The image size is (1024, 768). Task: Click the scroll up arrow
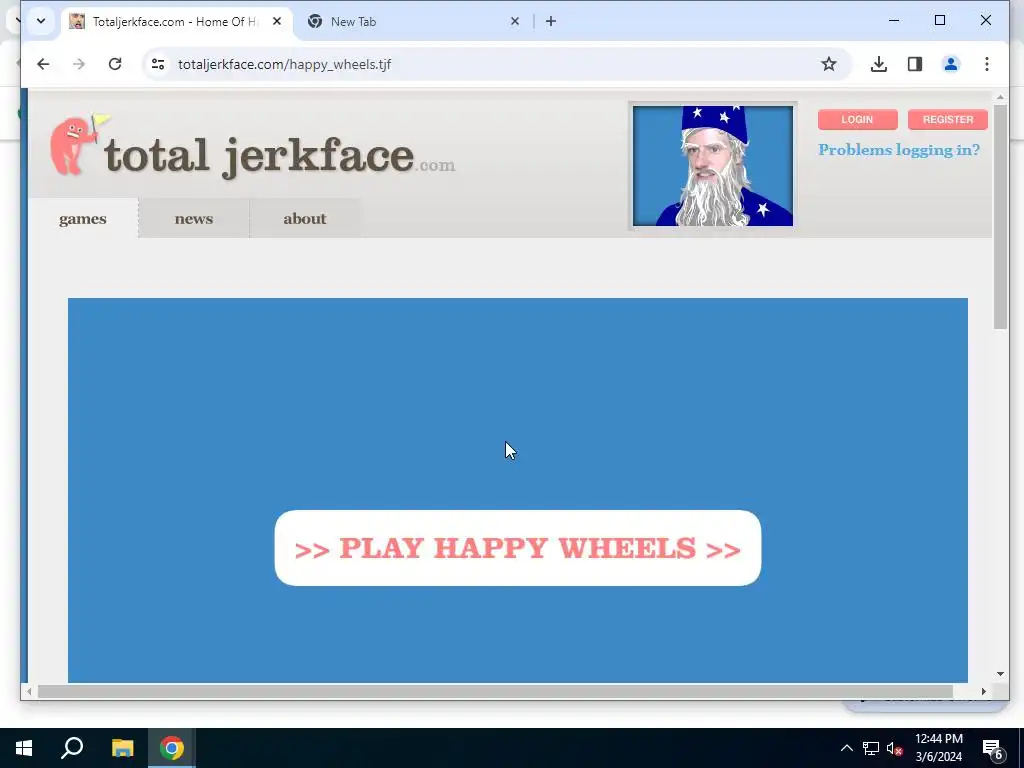tap(1000, 97)
